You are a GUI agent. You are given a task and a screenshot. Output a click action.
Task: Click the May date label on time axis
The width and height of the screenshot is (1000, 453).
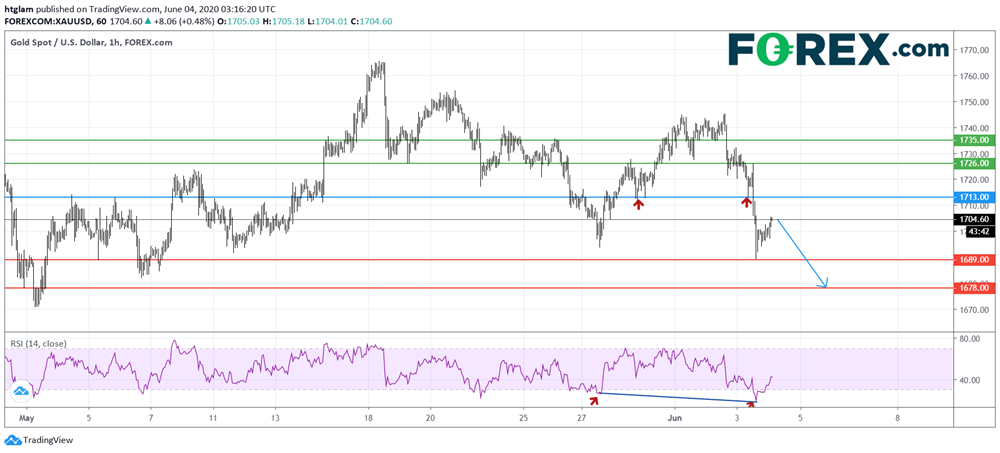[27, 419]
